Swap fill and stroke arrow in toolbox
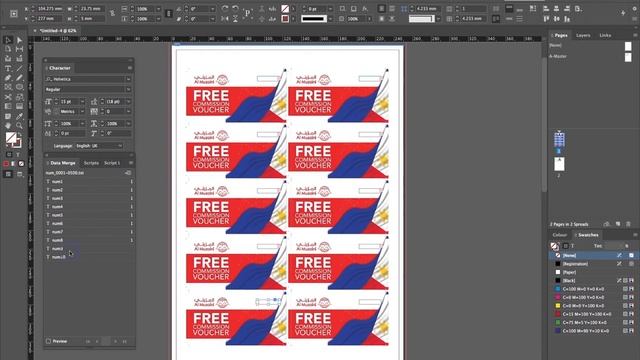The image size is (640, 360). coord(19,135)
